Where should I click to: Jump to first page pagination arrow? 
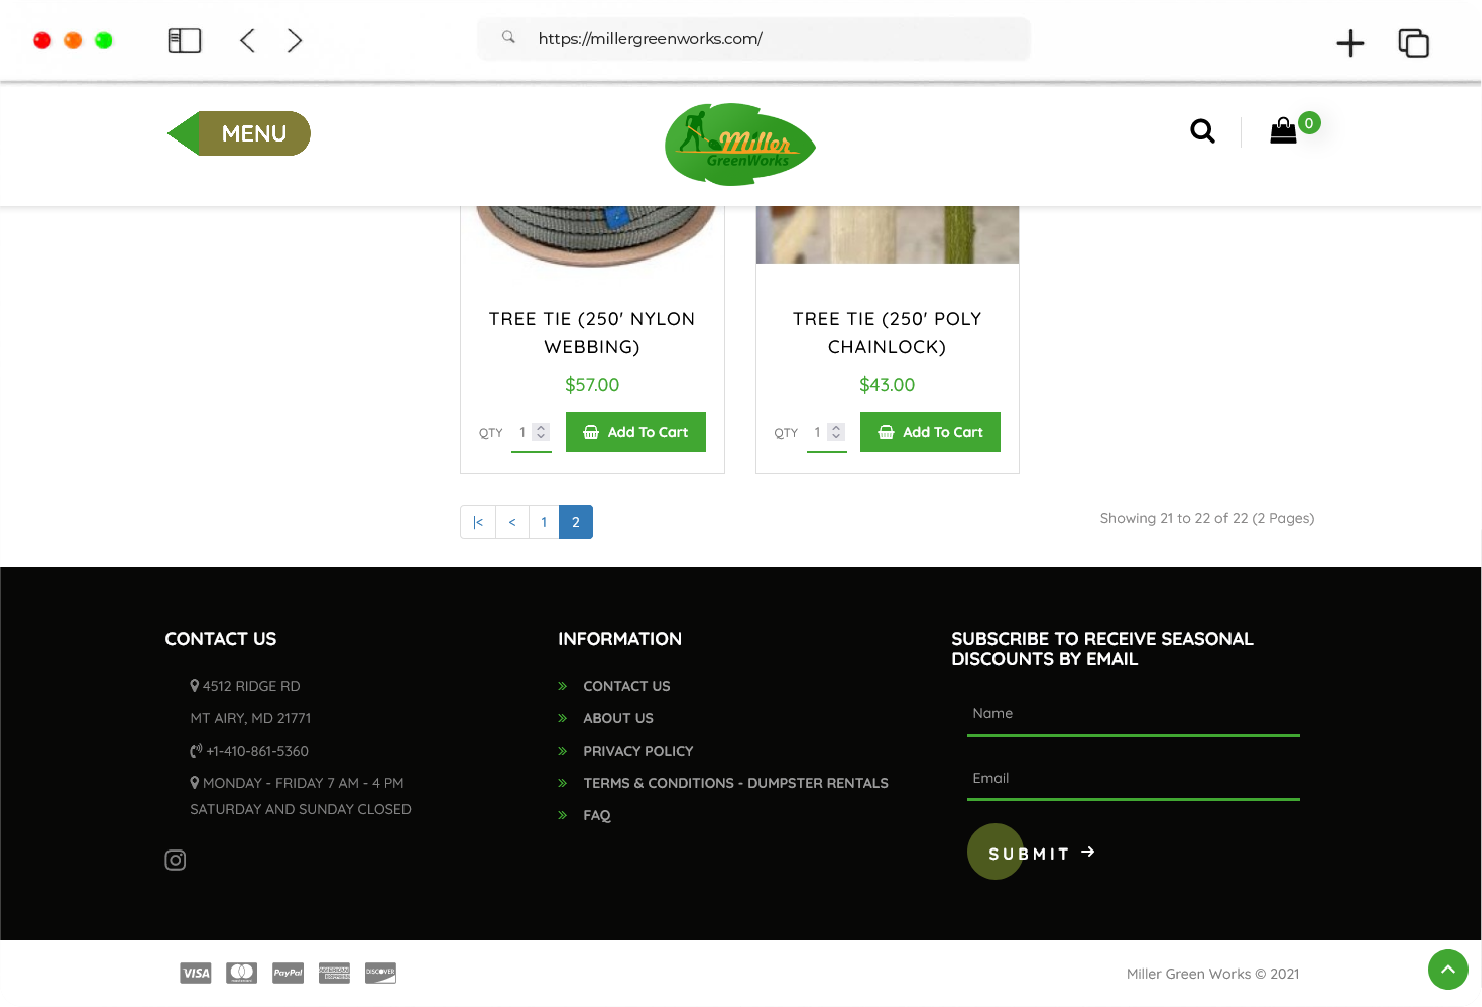pos(478,522)
